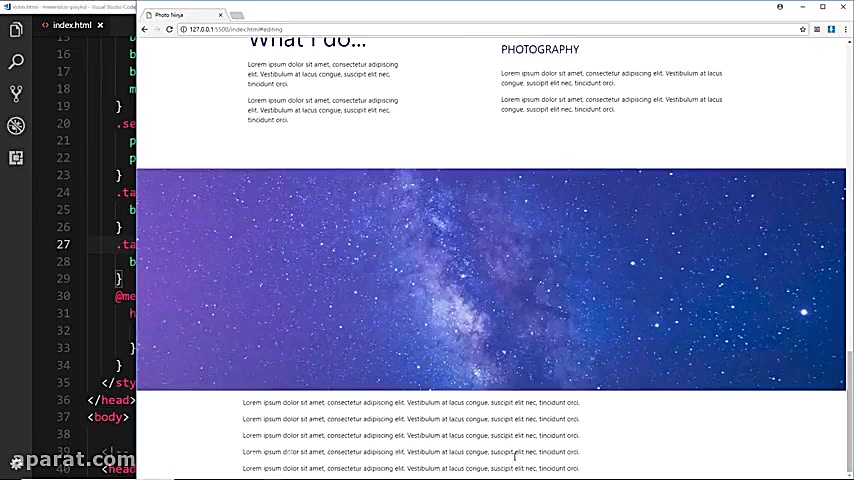Open the Debug view in VS Code

16,126
